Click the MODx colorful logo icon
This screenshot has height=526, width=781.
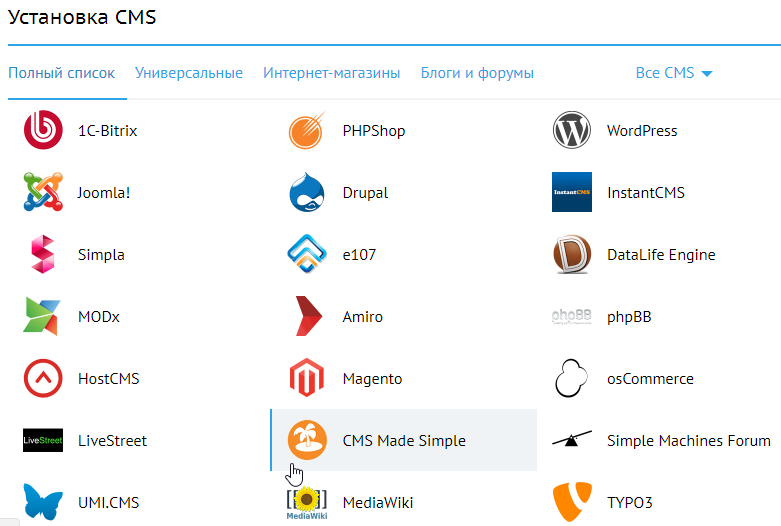42,316
